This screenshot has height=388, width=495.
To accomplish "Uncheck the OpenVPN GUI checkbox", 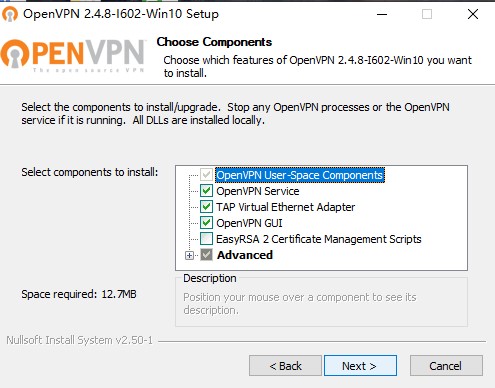I will 206,223.
